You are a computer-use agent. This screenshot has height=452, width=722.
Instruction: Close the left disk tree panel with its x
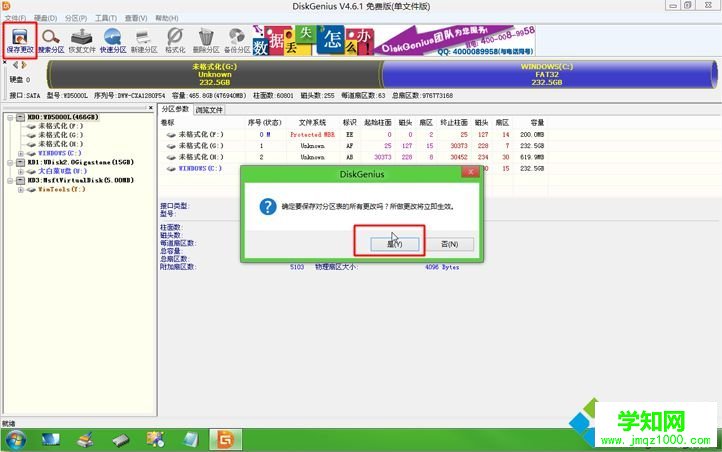point(151,108)
